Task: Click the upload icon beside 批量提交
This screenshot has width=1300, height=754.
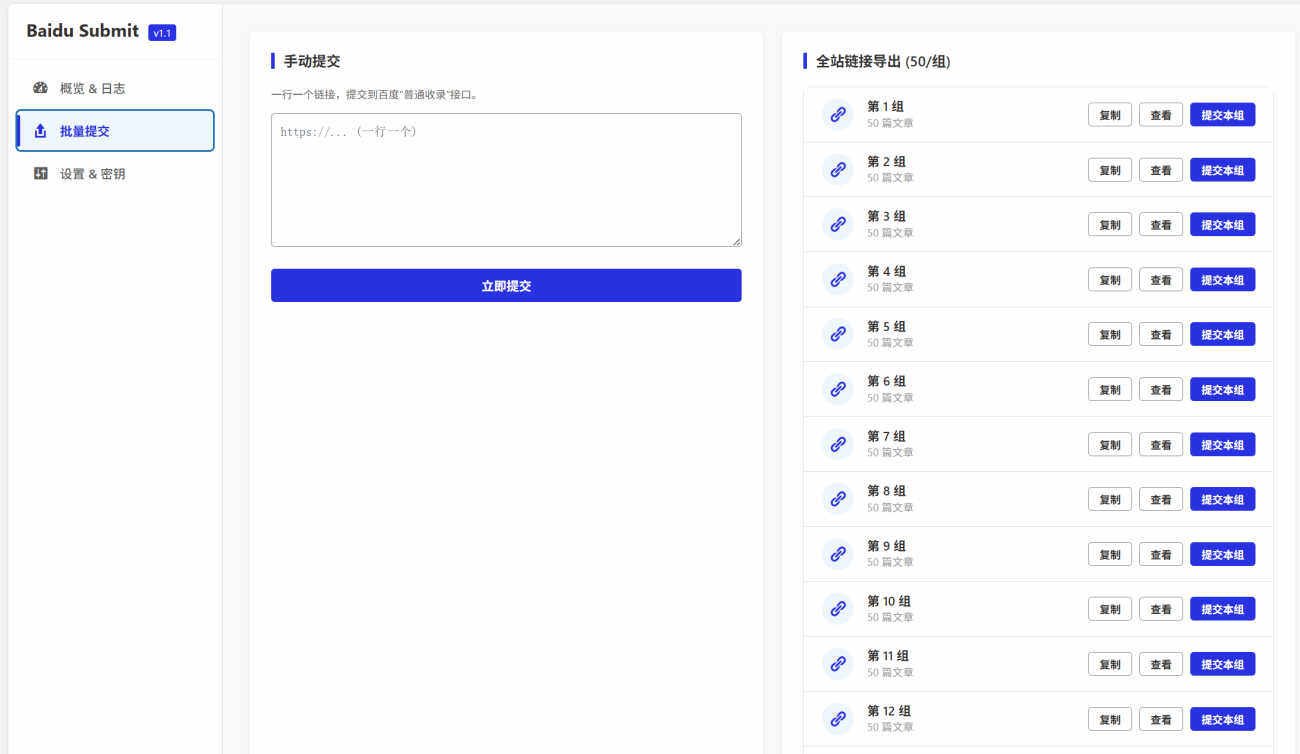Action: click(x=41, y=131)
